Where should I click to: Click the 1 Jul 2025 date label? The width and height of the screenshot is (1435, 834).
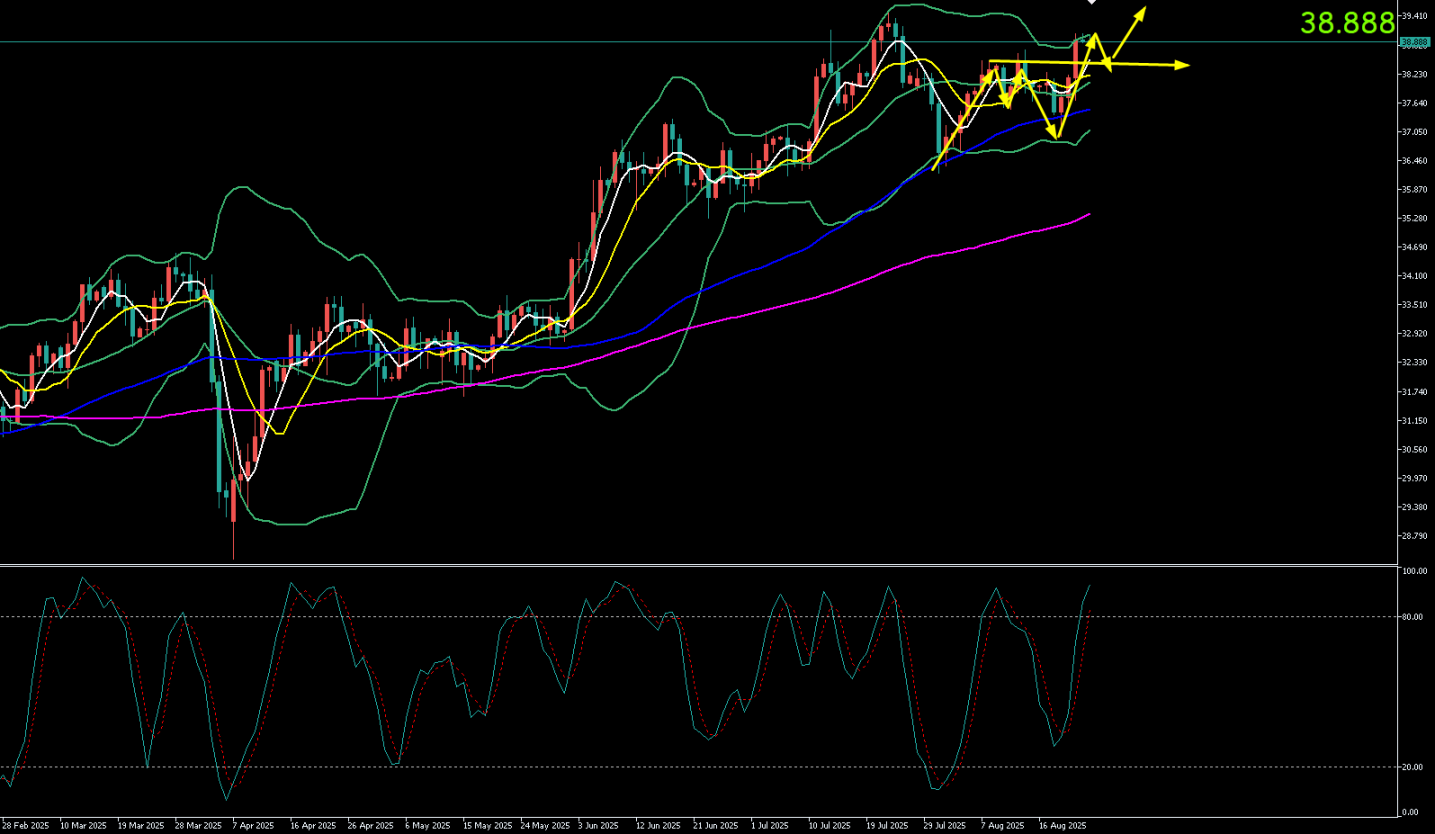(772, 826)
